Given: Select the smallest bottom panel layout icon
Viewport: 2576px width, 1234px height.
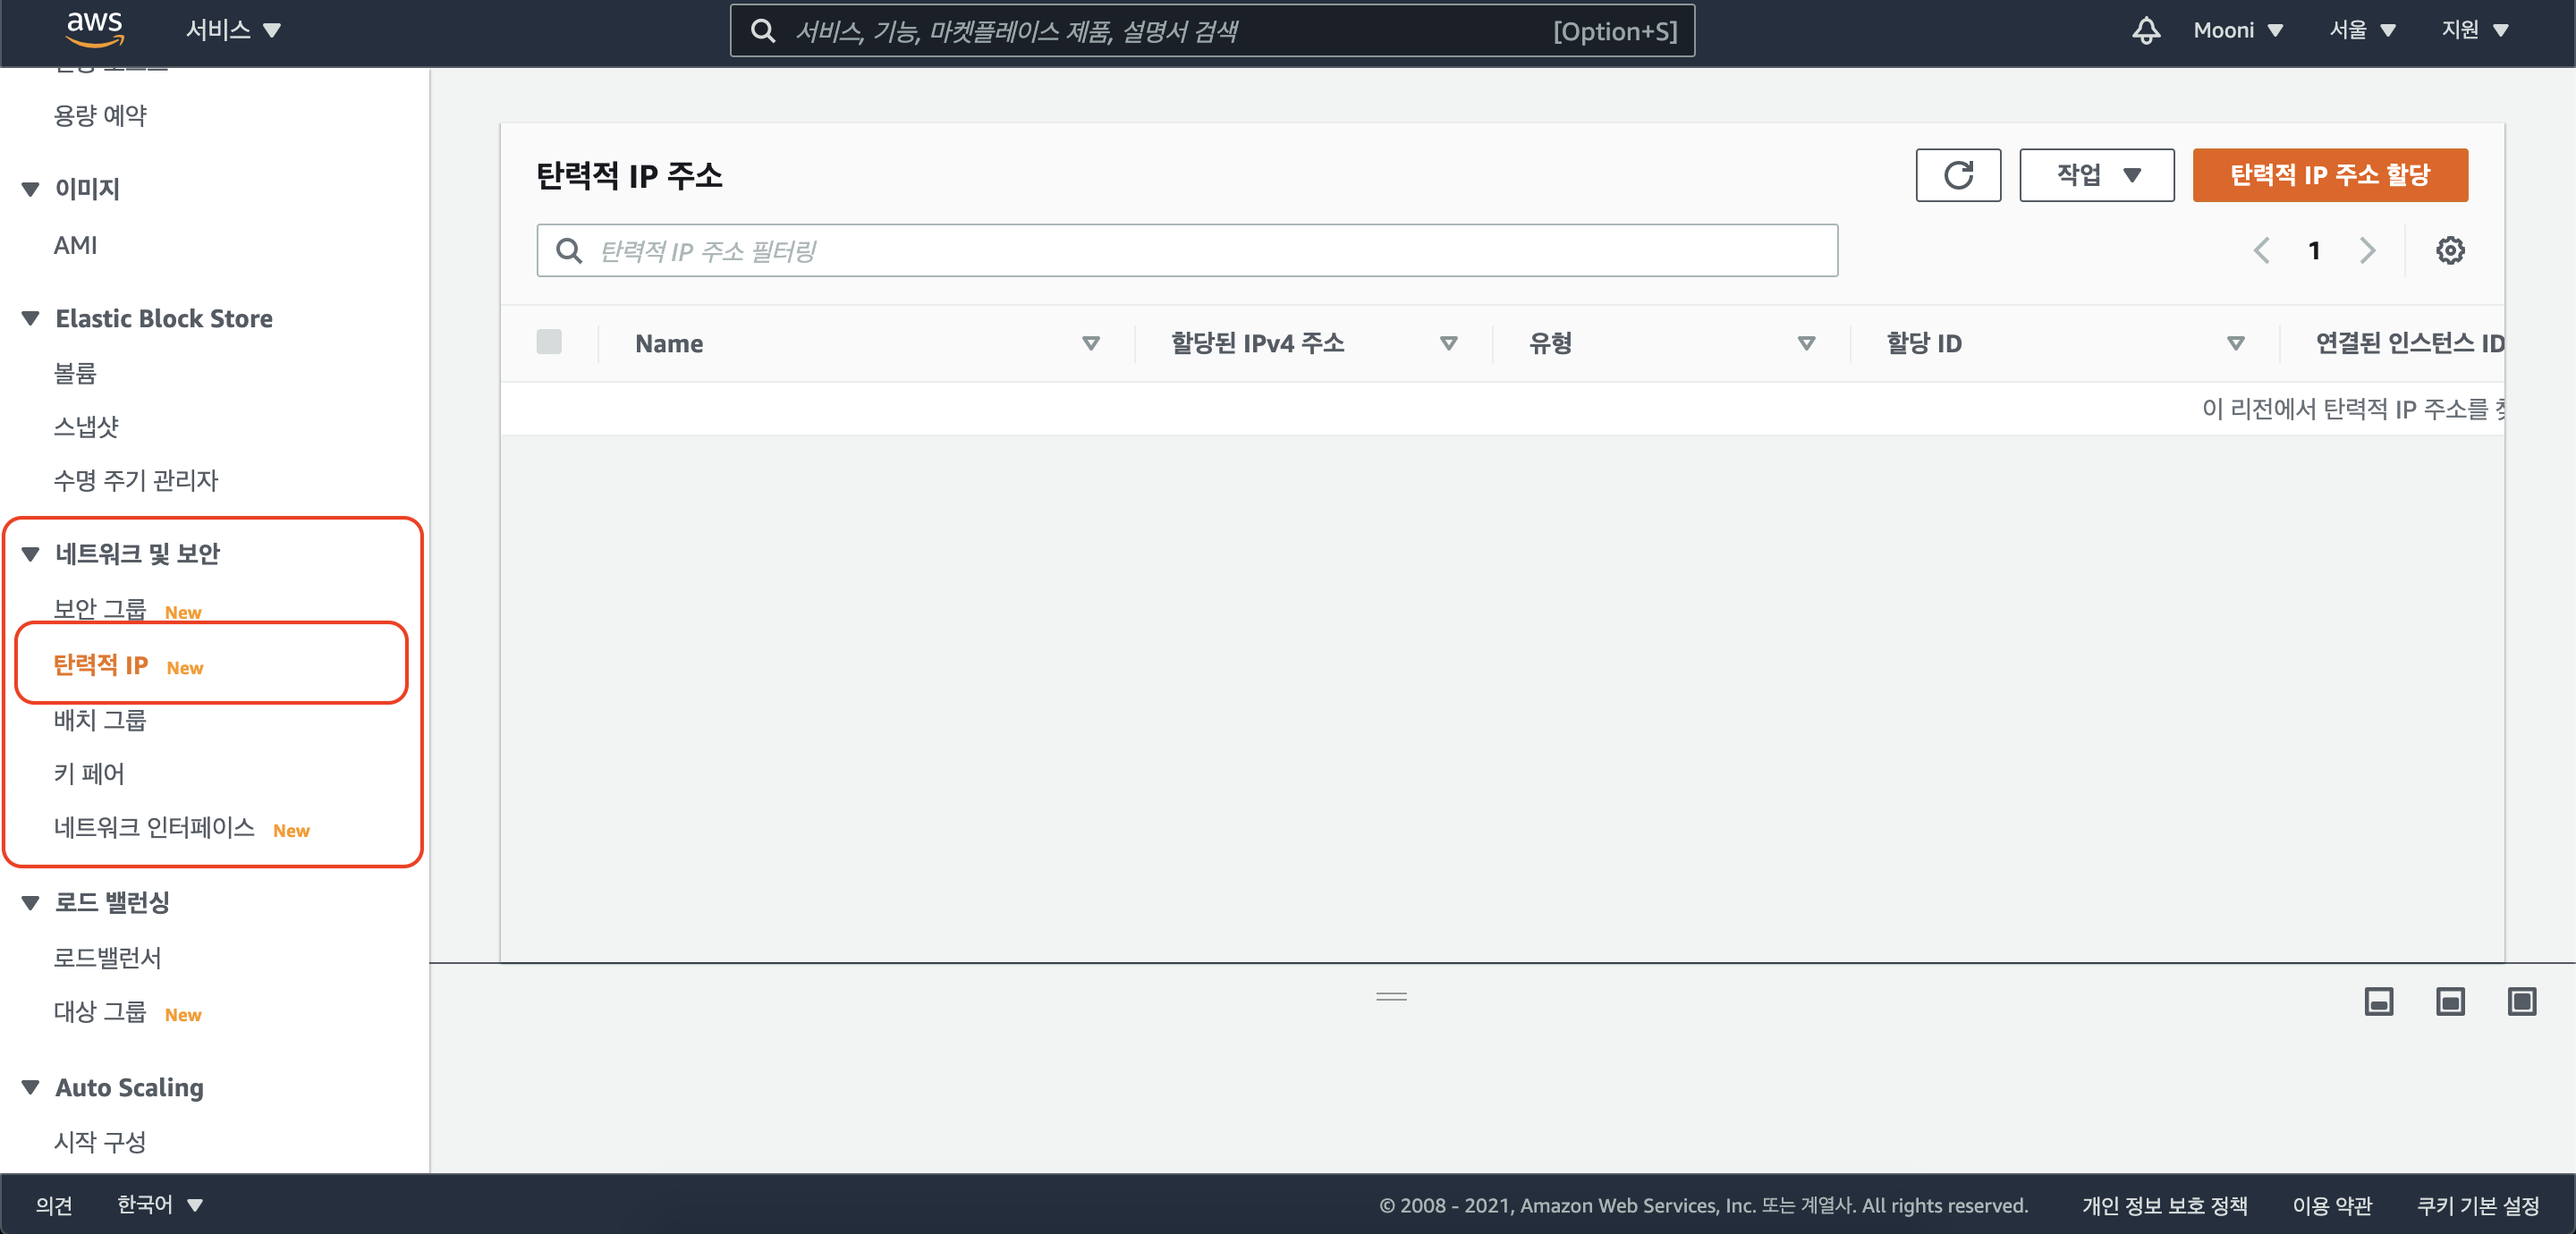Looking at the screenshot, I should pos(2378,1001).
